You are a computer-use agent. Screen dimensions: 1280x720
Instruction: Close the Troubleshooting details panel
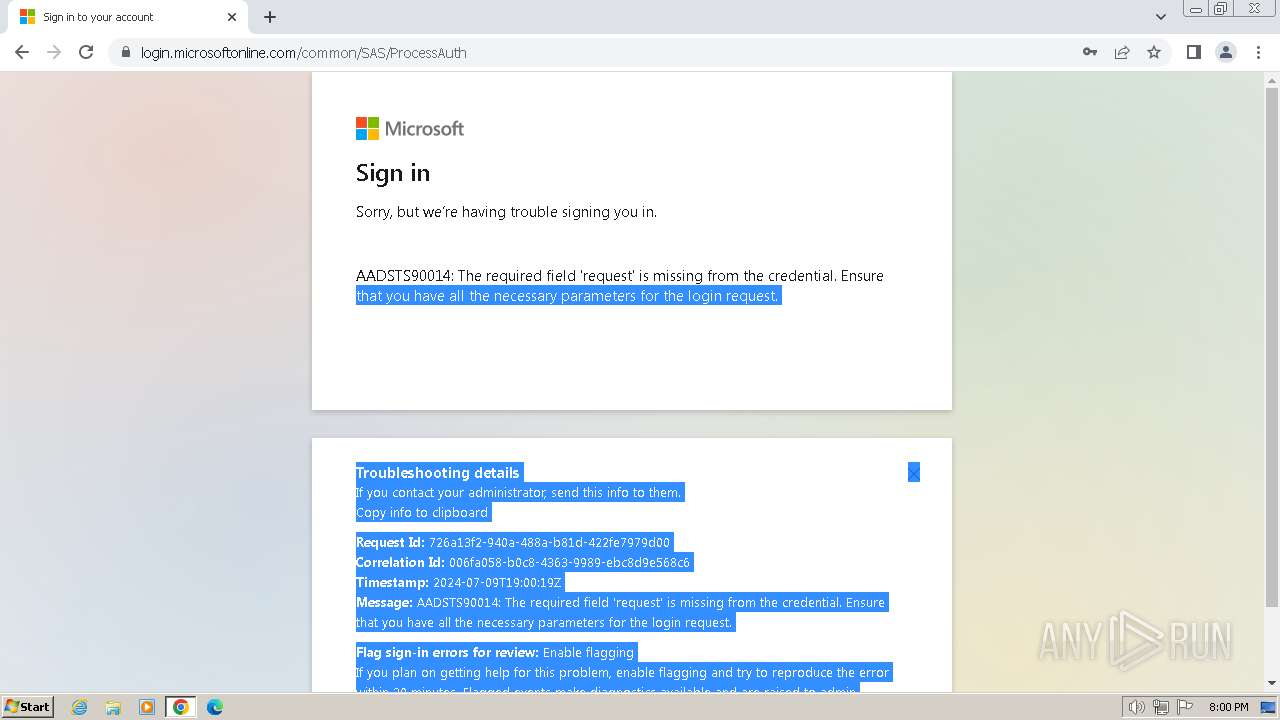pos(914,472)
